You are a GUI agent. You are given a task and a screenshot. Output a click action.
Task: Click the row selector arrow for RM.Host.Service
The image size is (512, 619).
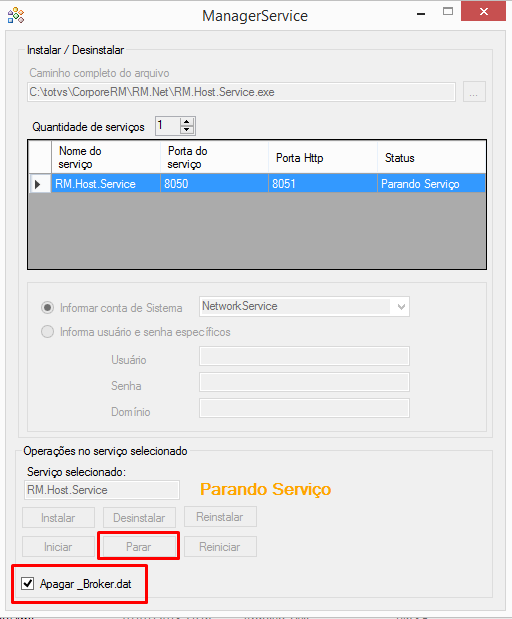tap(39, 184)
